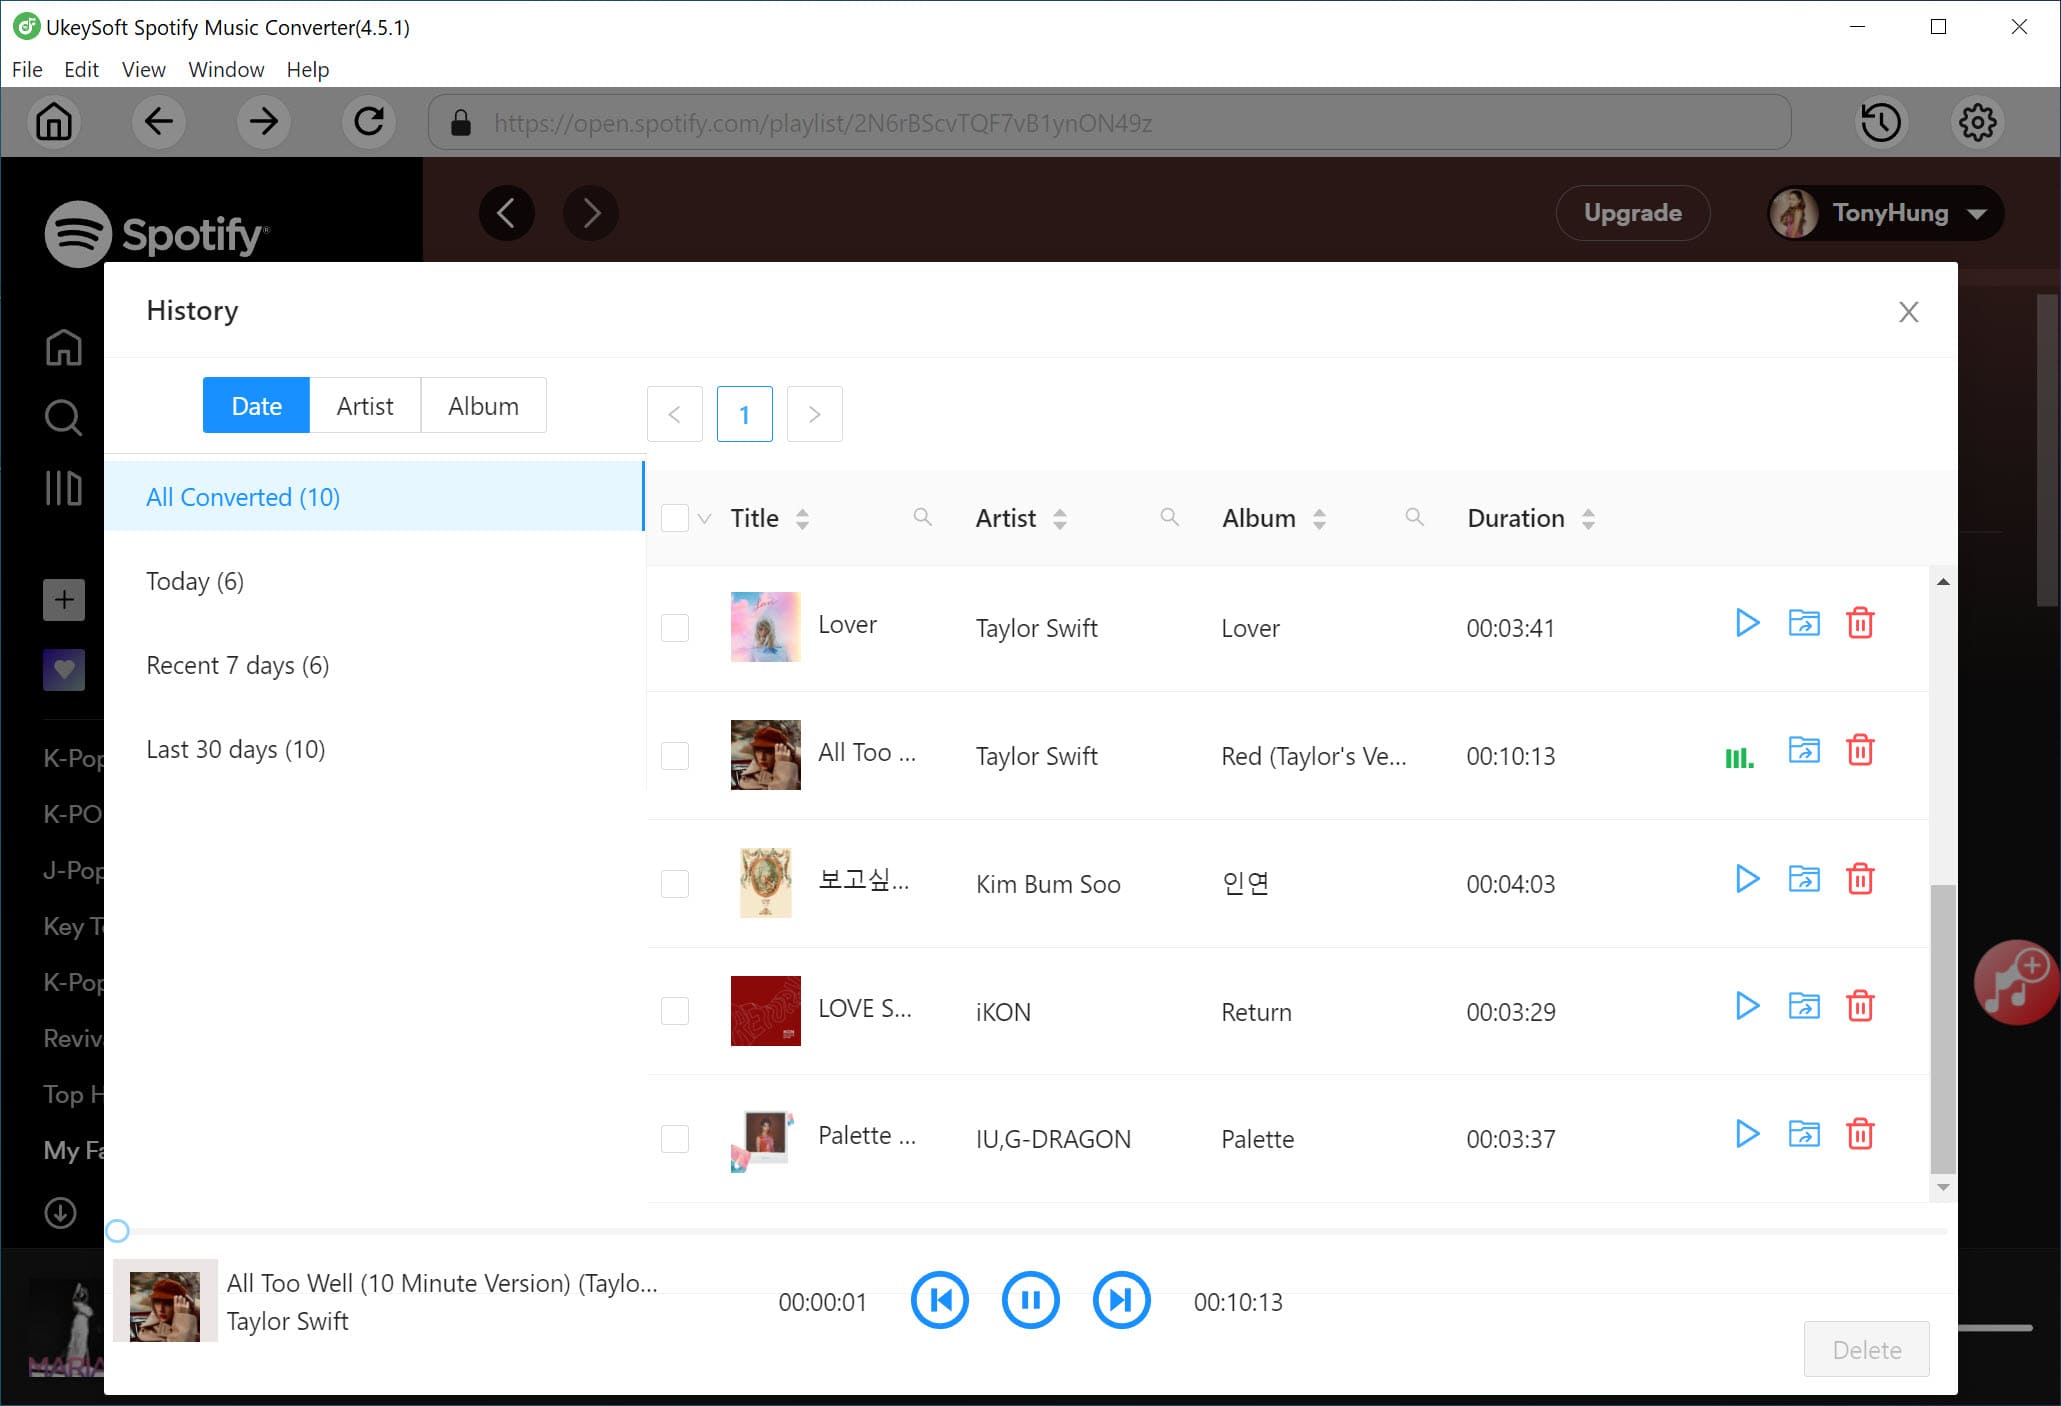Screen dimensions: 2061x1406
Task: Click the skip backward playback button
Action: click(940, 1301)
